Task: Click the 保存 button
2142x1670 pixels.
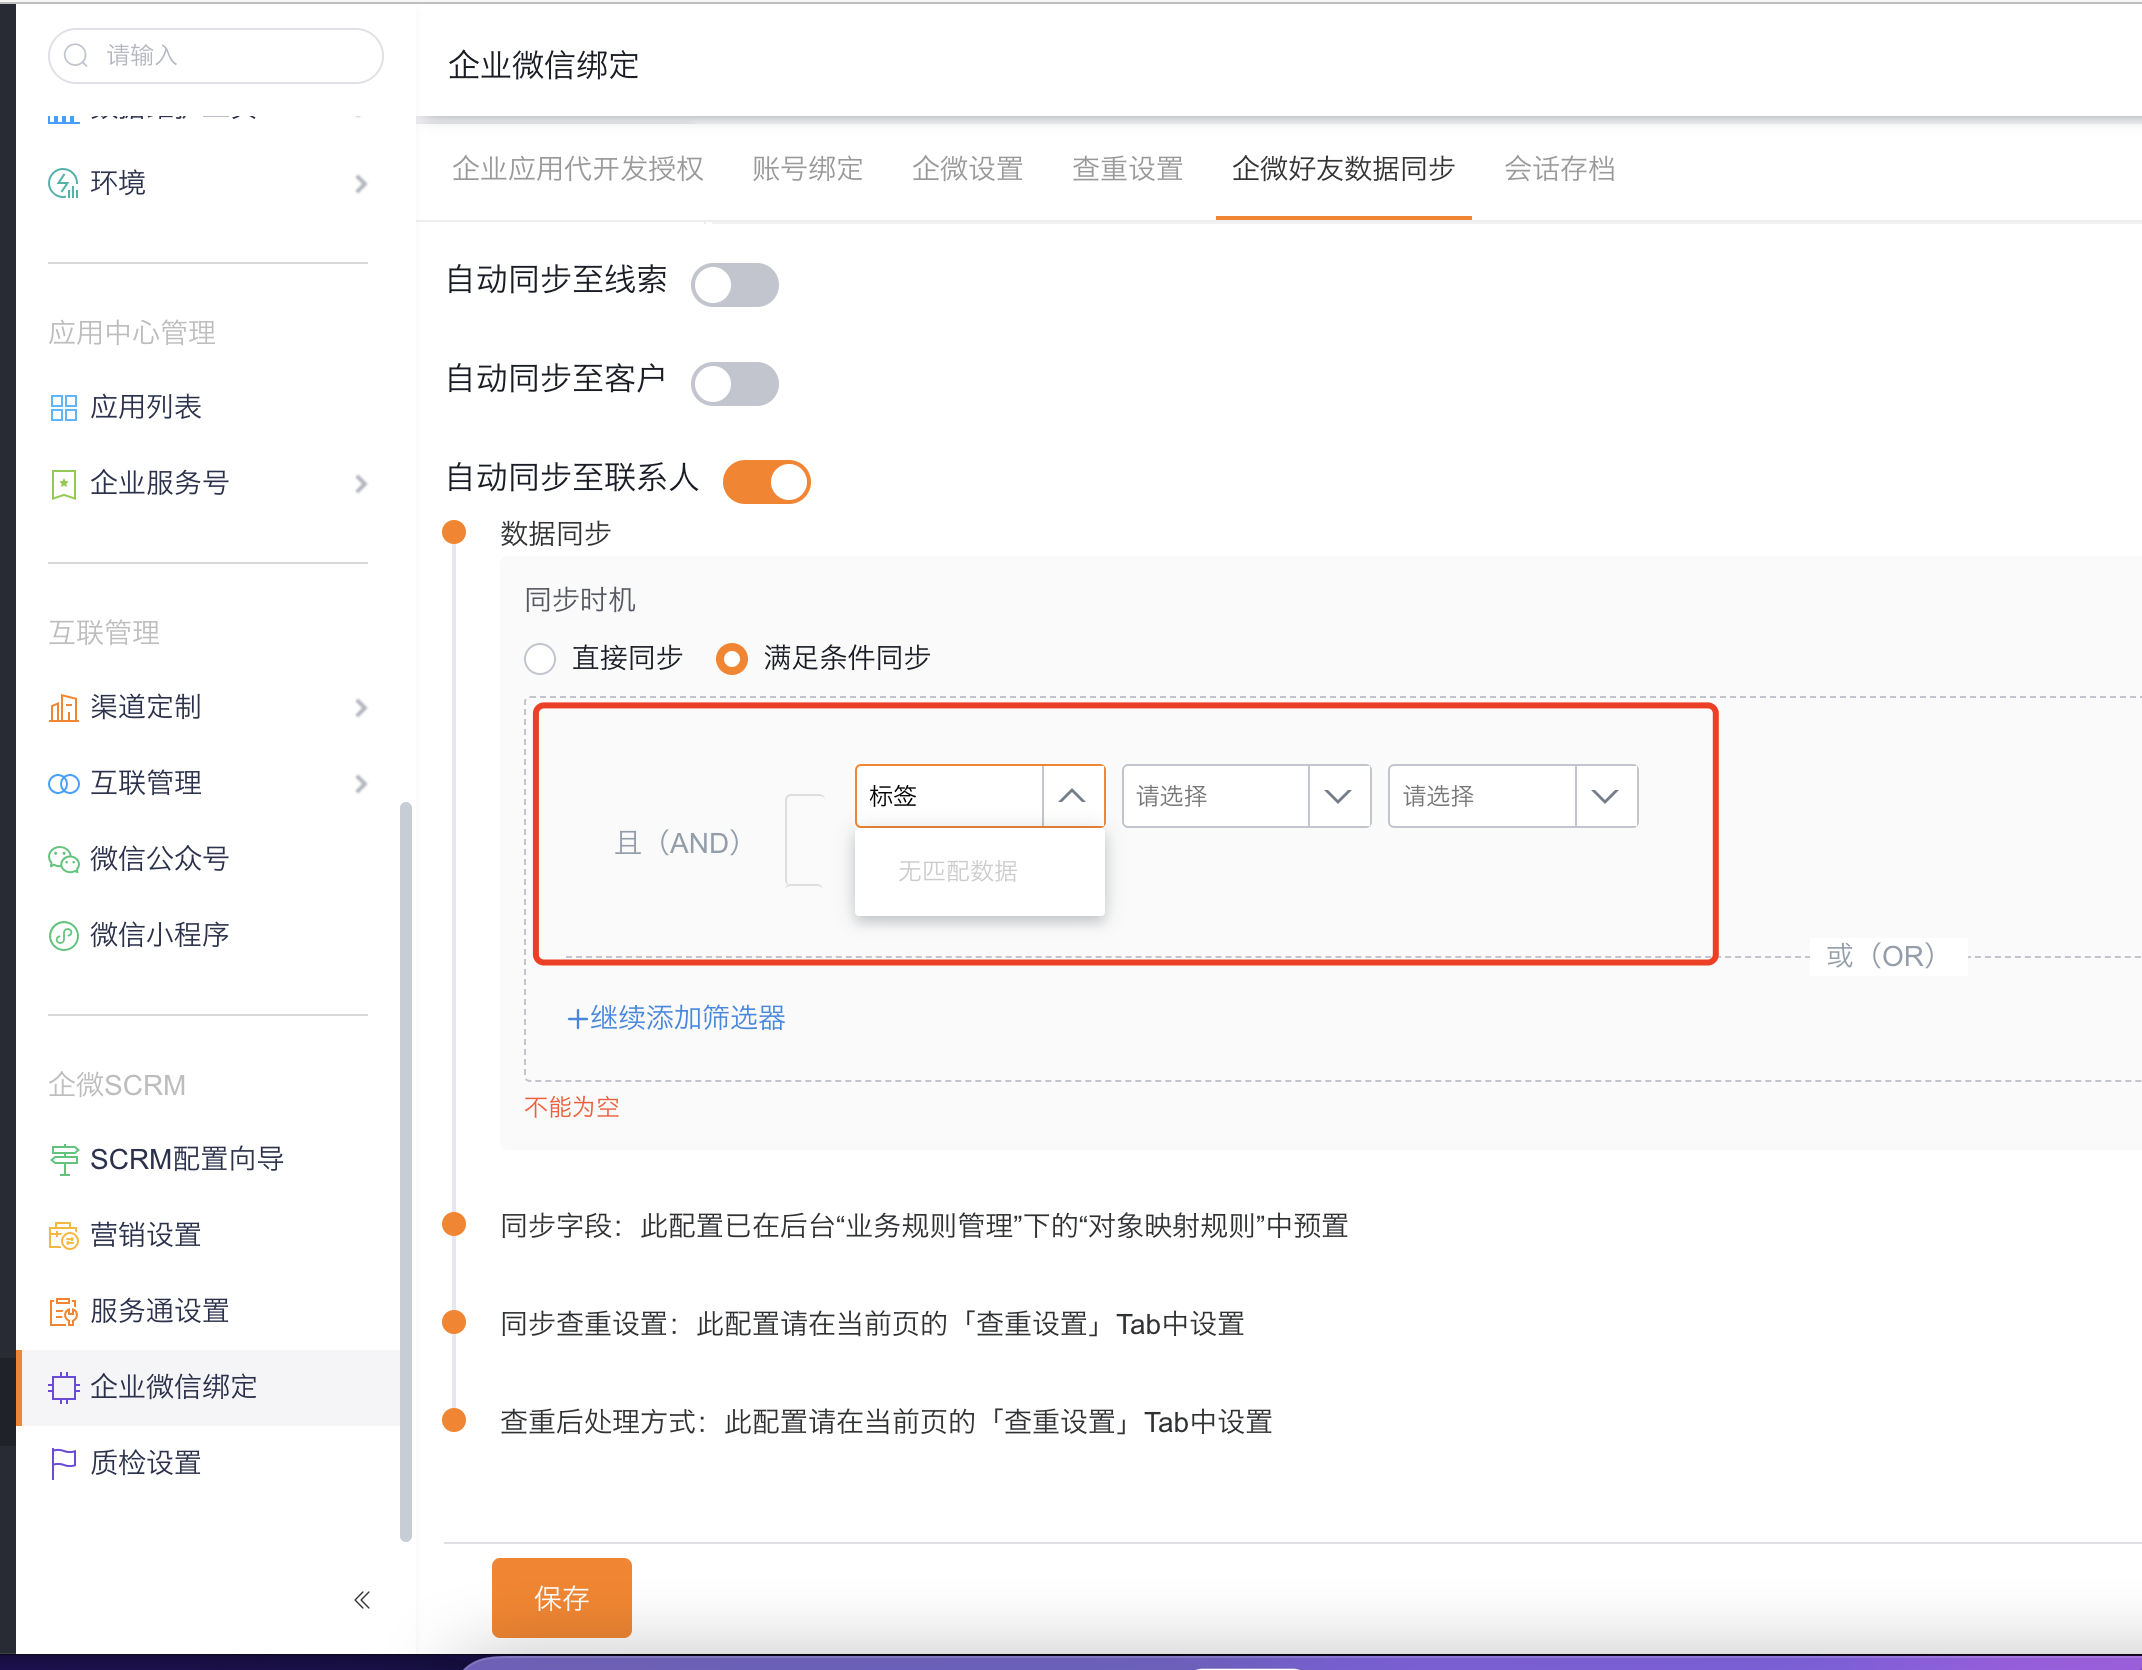Action: (x=561, y=1597)
